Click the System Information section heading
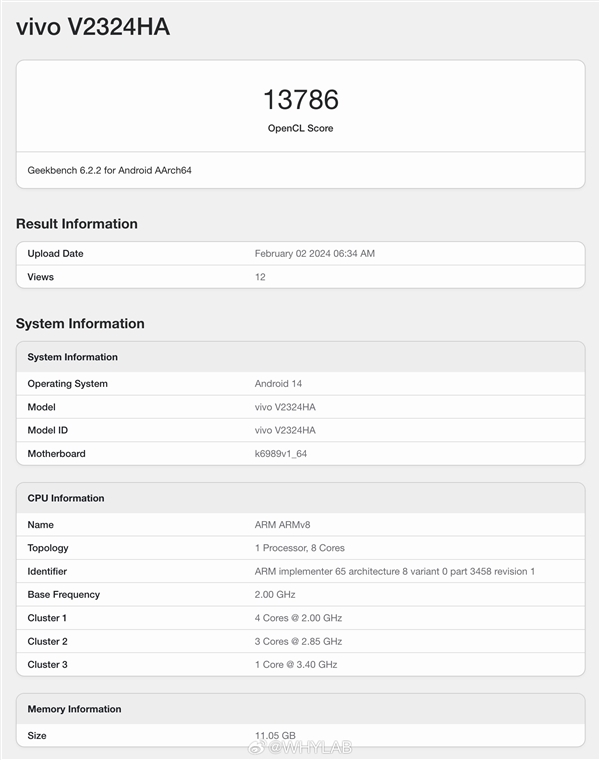This screenshot has width=600, height=760. pyautogui.click(x=80, y=324)
